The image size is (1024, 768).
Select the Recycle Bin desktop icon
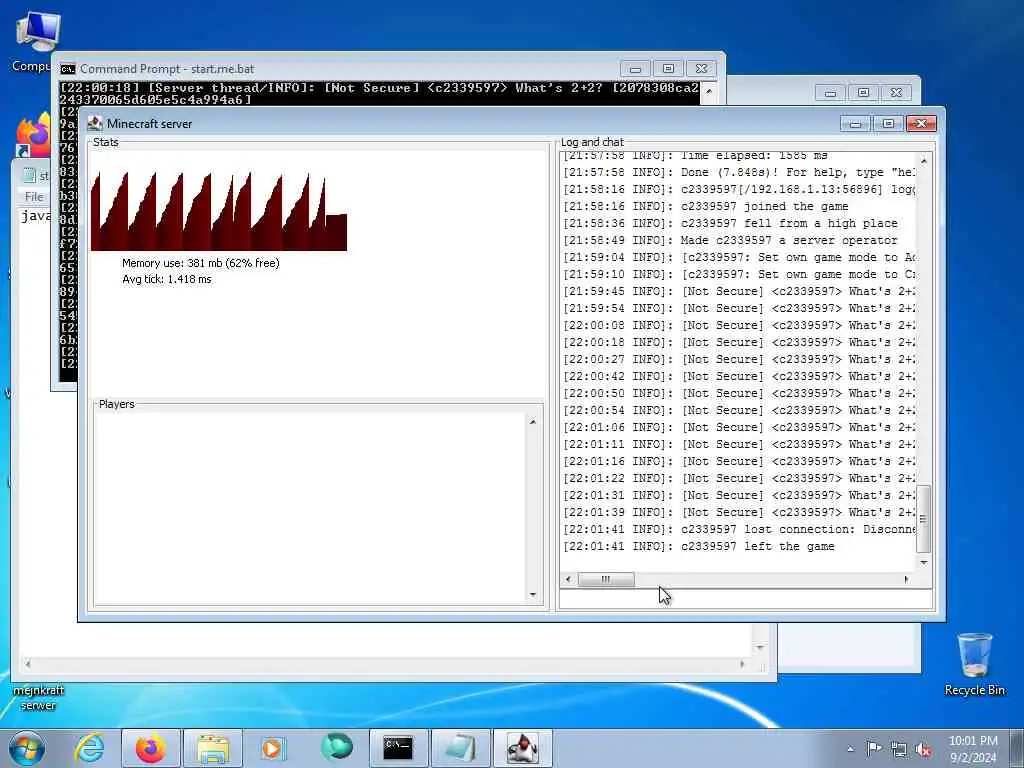click(x=974, y=664)
